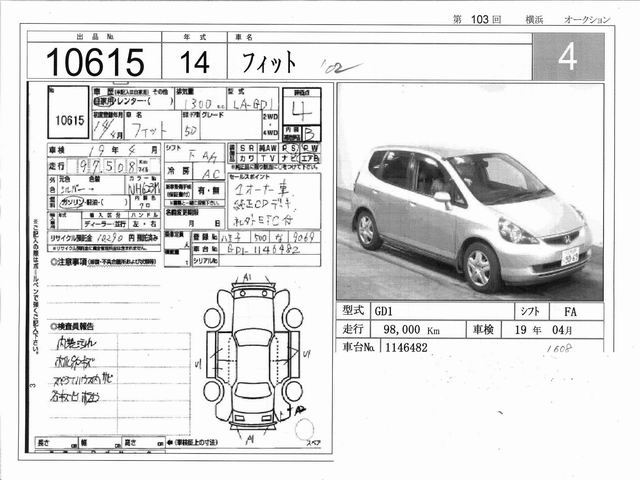Image resolution: width=640 pixels, height=480 pixels.
Task: Click the registration plate number 9069
Action: pyautogui.click(x=303, y=237)
